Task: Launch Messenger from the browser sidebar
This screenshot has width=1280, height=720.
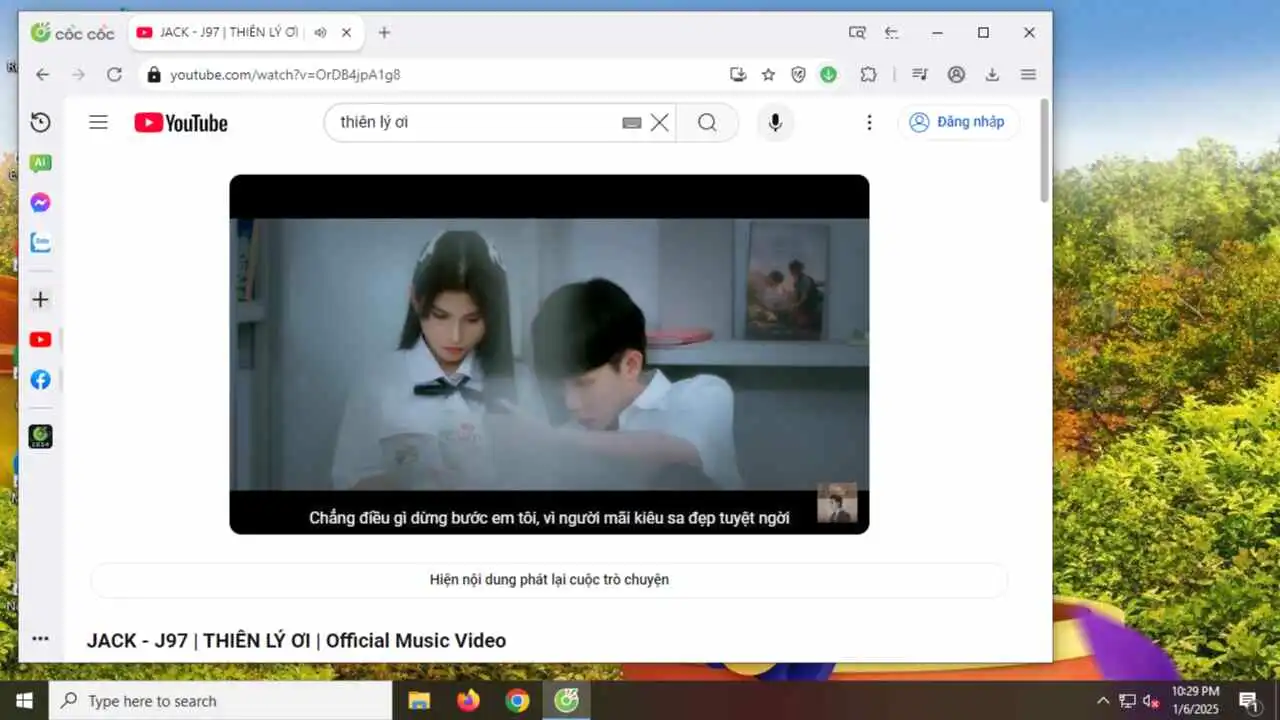Action: [x=40, y=203]
